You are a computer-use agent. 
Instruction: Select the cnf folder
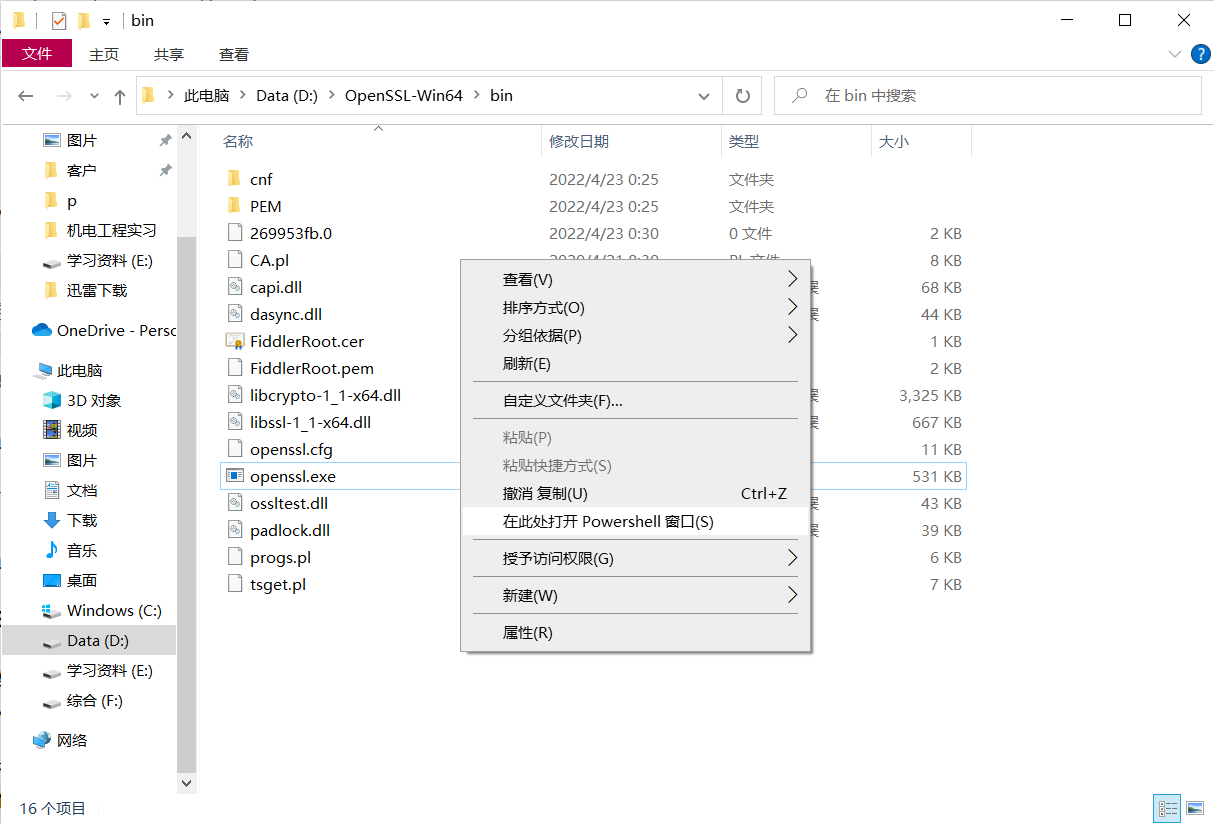pos(261,179)
